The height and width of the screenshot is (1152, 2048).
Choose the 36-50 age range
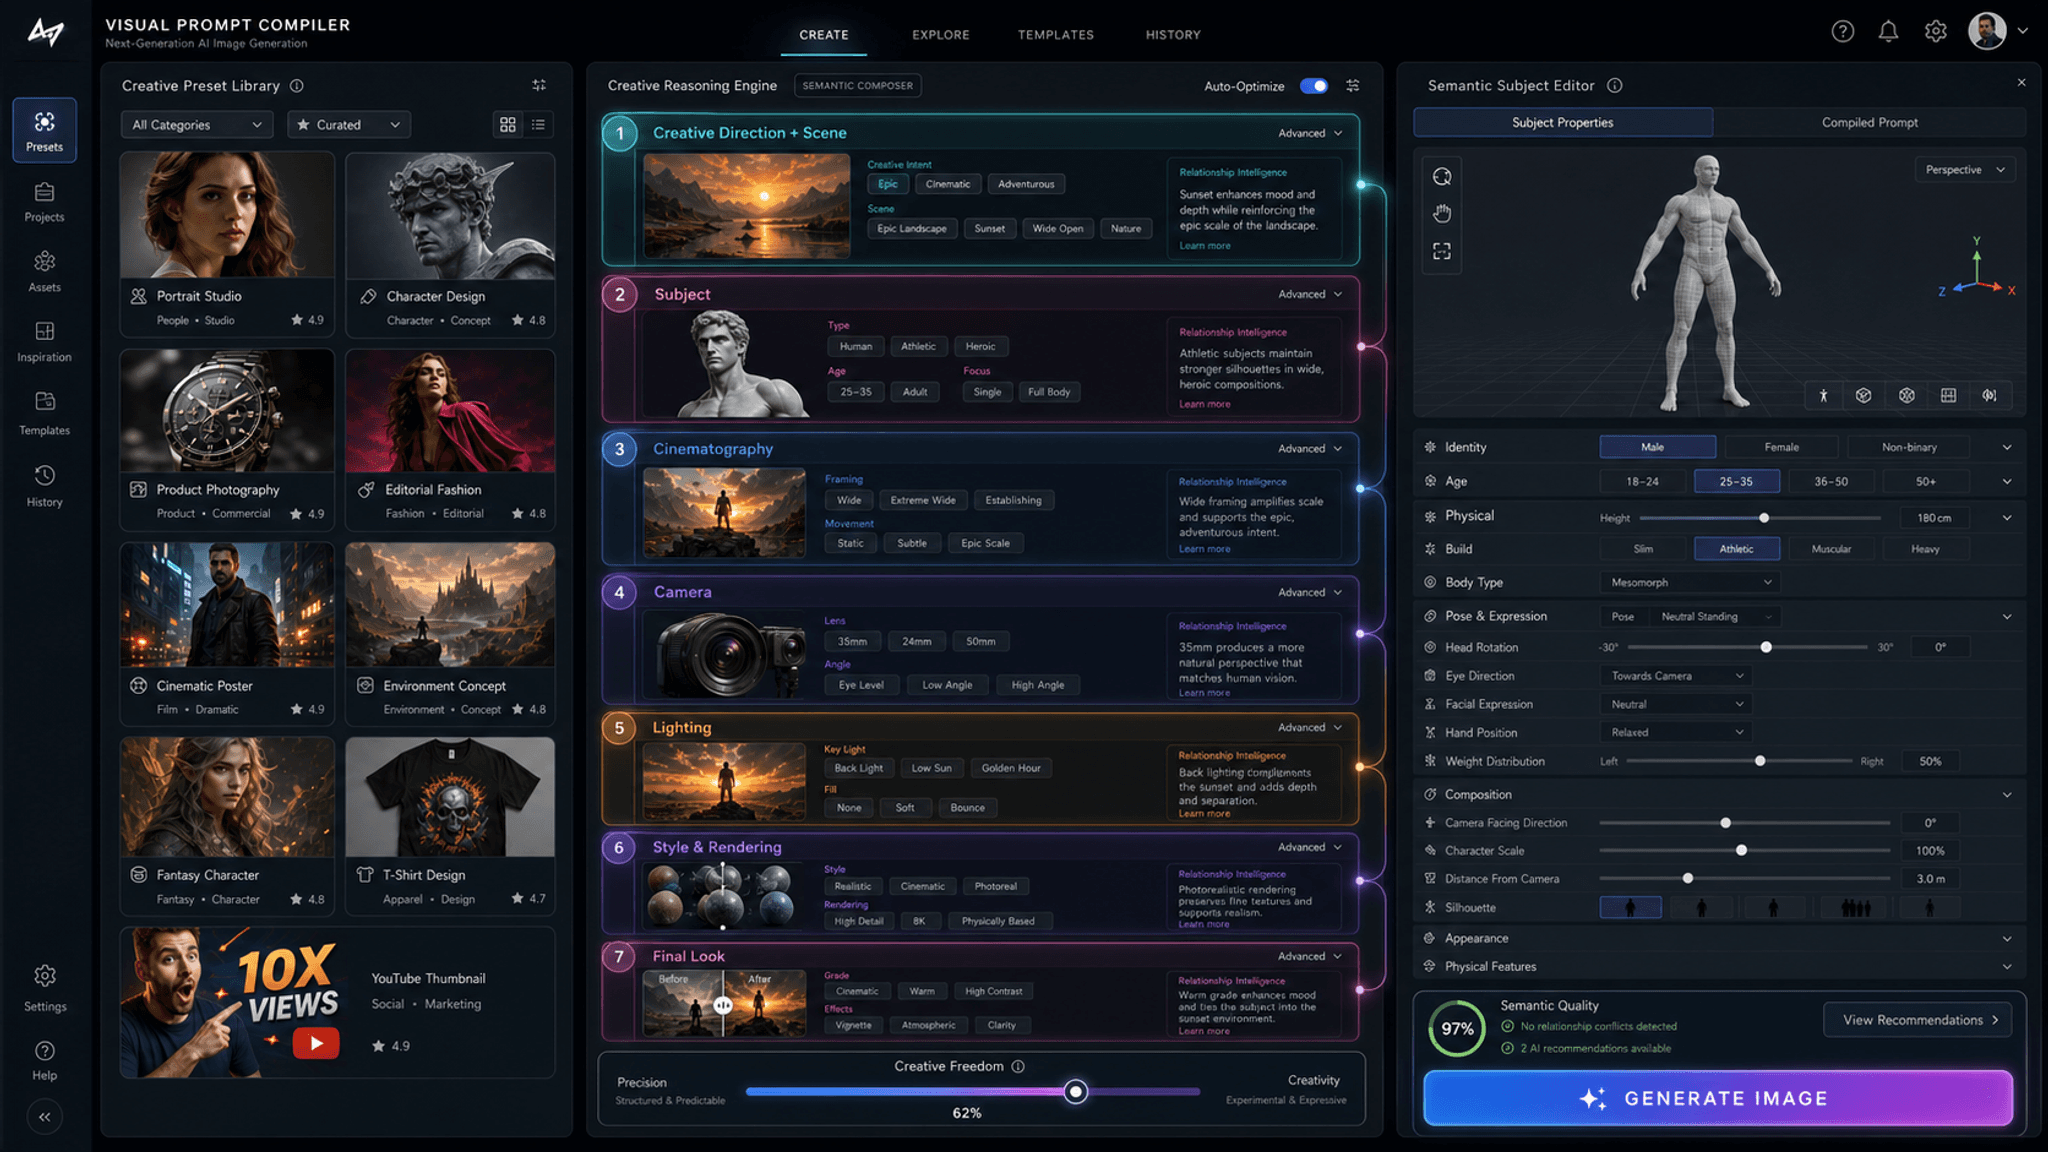(x=1831, y=481)
